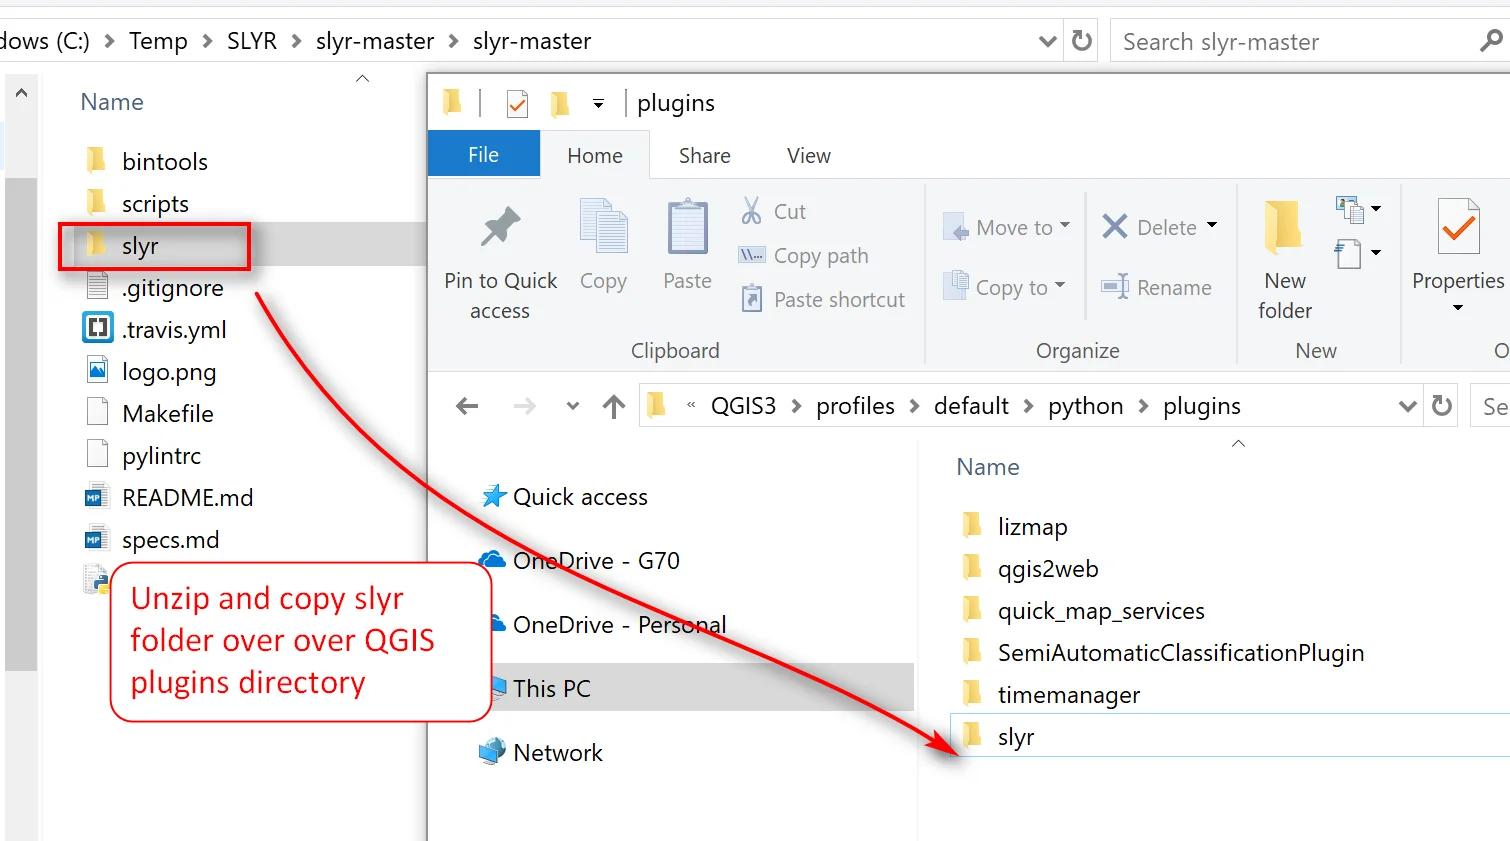Click search magnifier in slyr-master window
The image size is (1510, 841).
click(1491, 41)
